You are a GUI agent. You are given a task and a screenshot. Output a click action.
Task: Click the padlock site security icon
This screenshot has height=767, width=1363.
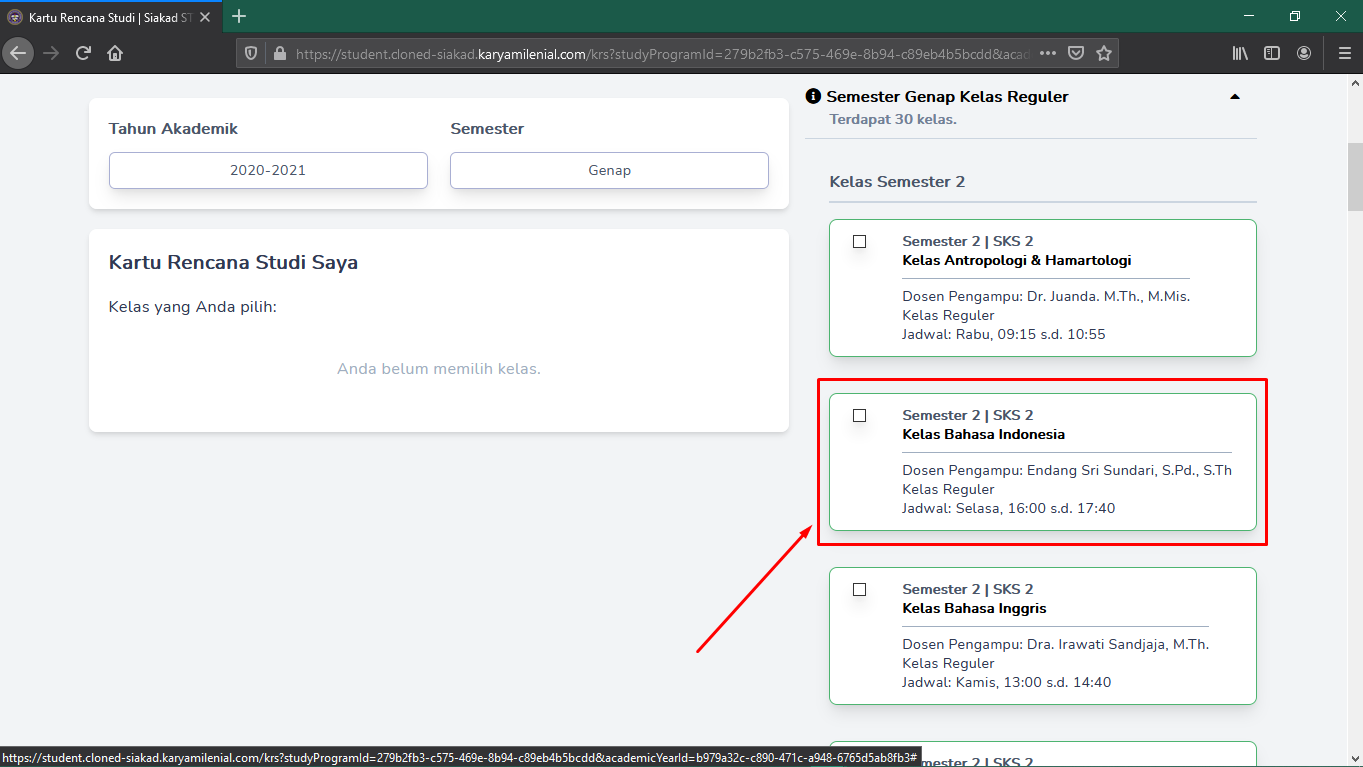pyautogui.click(x=279, y=54)
